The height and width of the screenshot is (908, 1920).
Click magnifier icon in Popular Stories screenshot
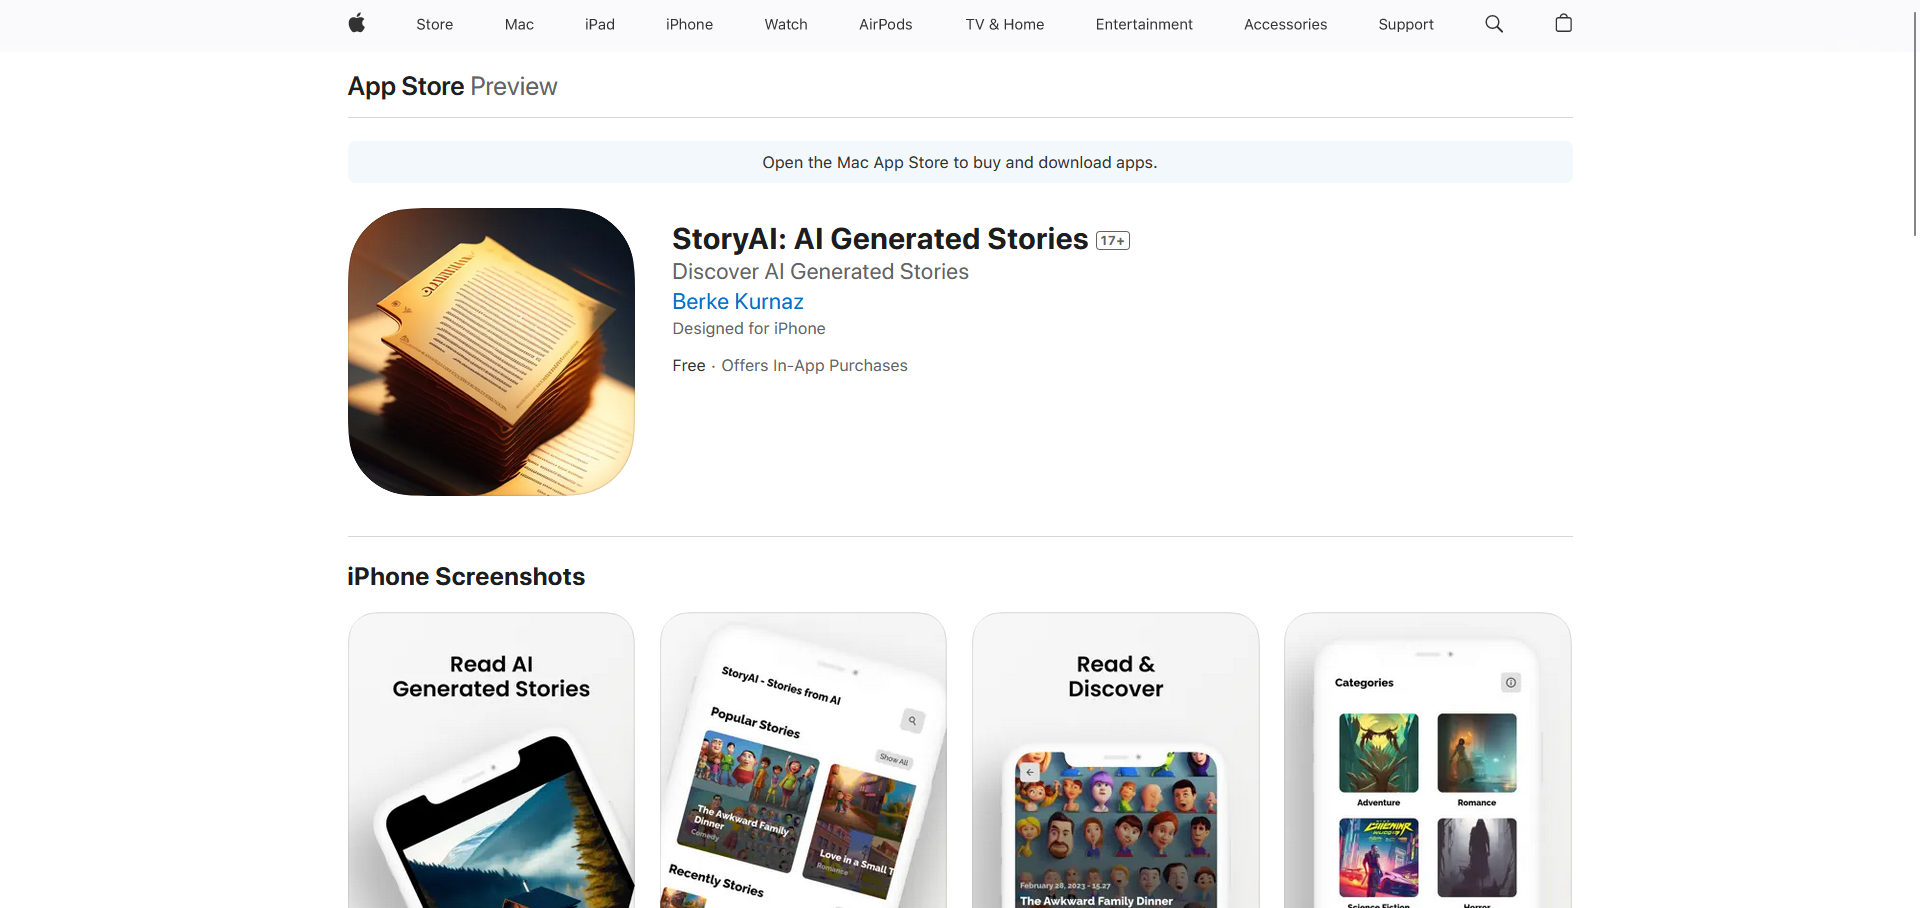point(912,720)
